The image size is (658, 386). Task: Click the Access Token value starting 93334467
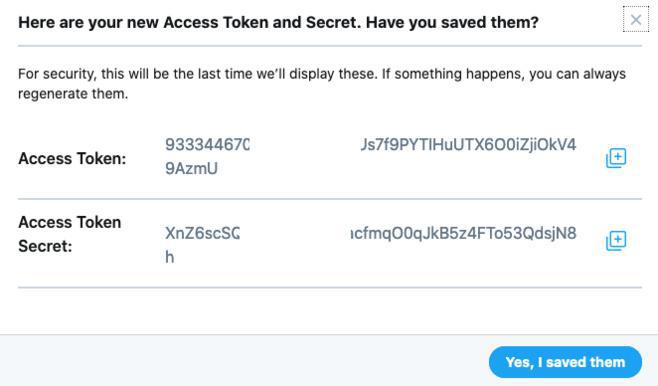coord(207,145)
